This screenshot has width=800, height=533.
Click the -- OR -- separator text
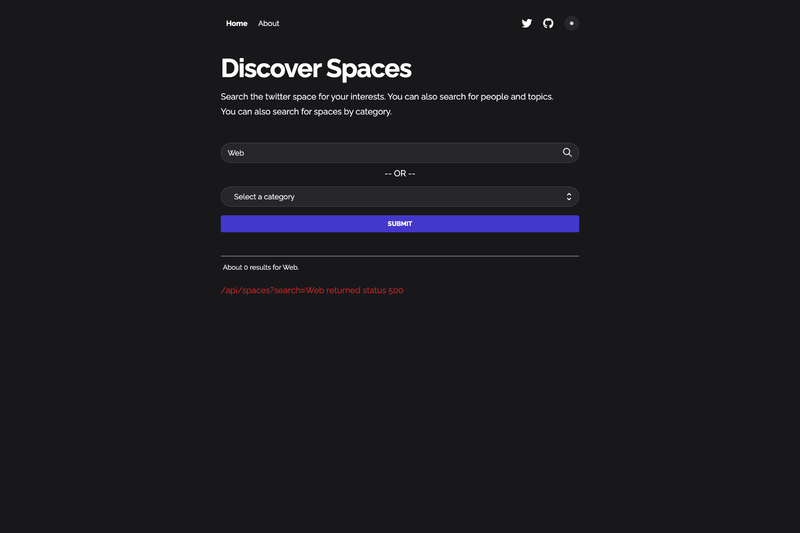399,174
